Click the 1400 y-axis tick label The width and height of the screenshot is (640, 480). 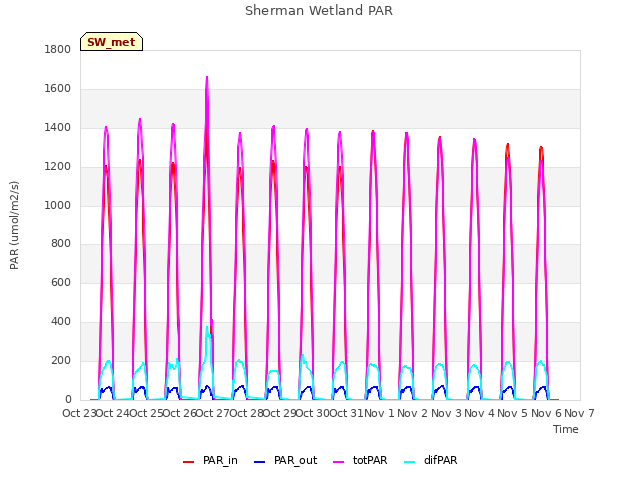coord(58,127)
